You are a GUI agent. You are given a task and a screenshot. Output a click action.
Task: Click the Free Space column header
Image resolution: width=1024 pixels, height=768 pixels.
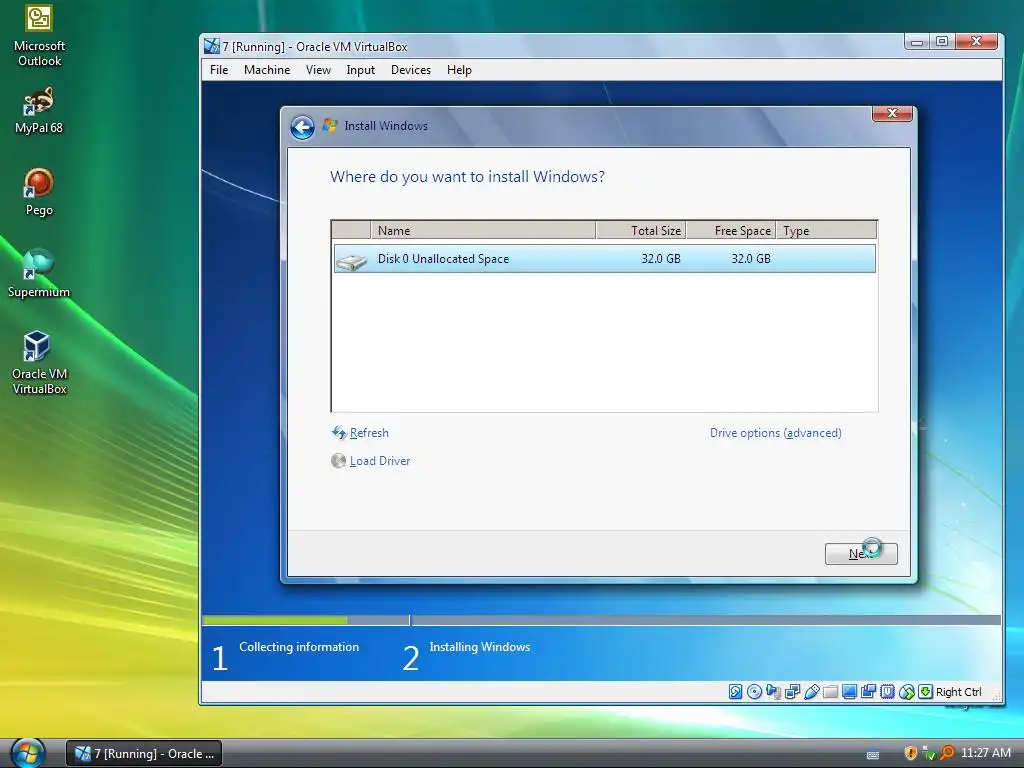click(731, 231)
